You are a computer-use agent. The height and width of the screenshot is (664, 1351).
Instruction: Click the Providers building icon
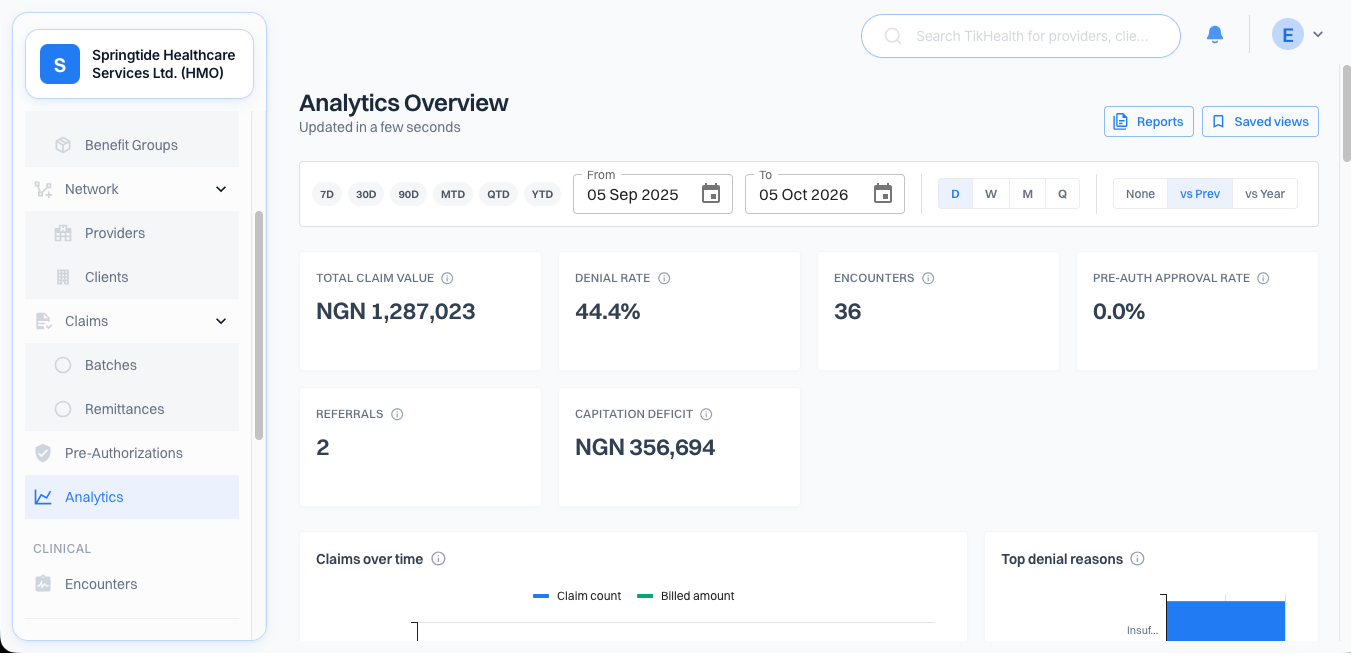point(63,233)
